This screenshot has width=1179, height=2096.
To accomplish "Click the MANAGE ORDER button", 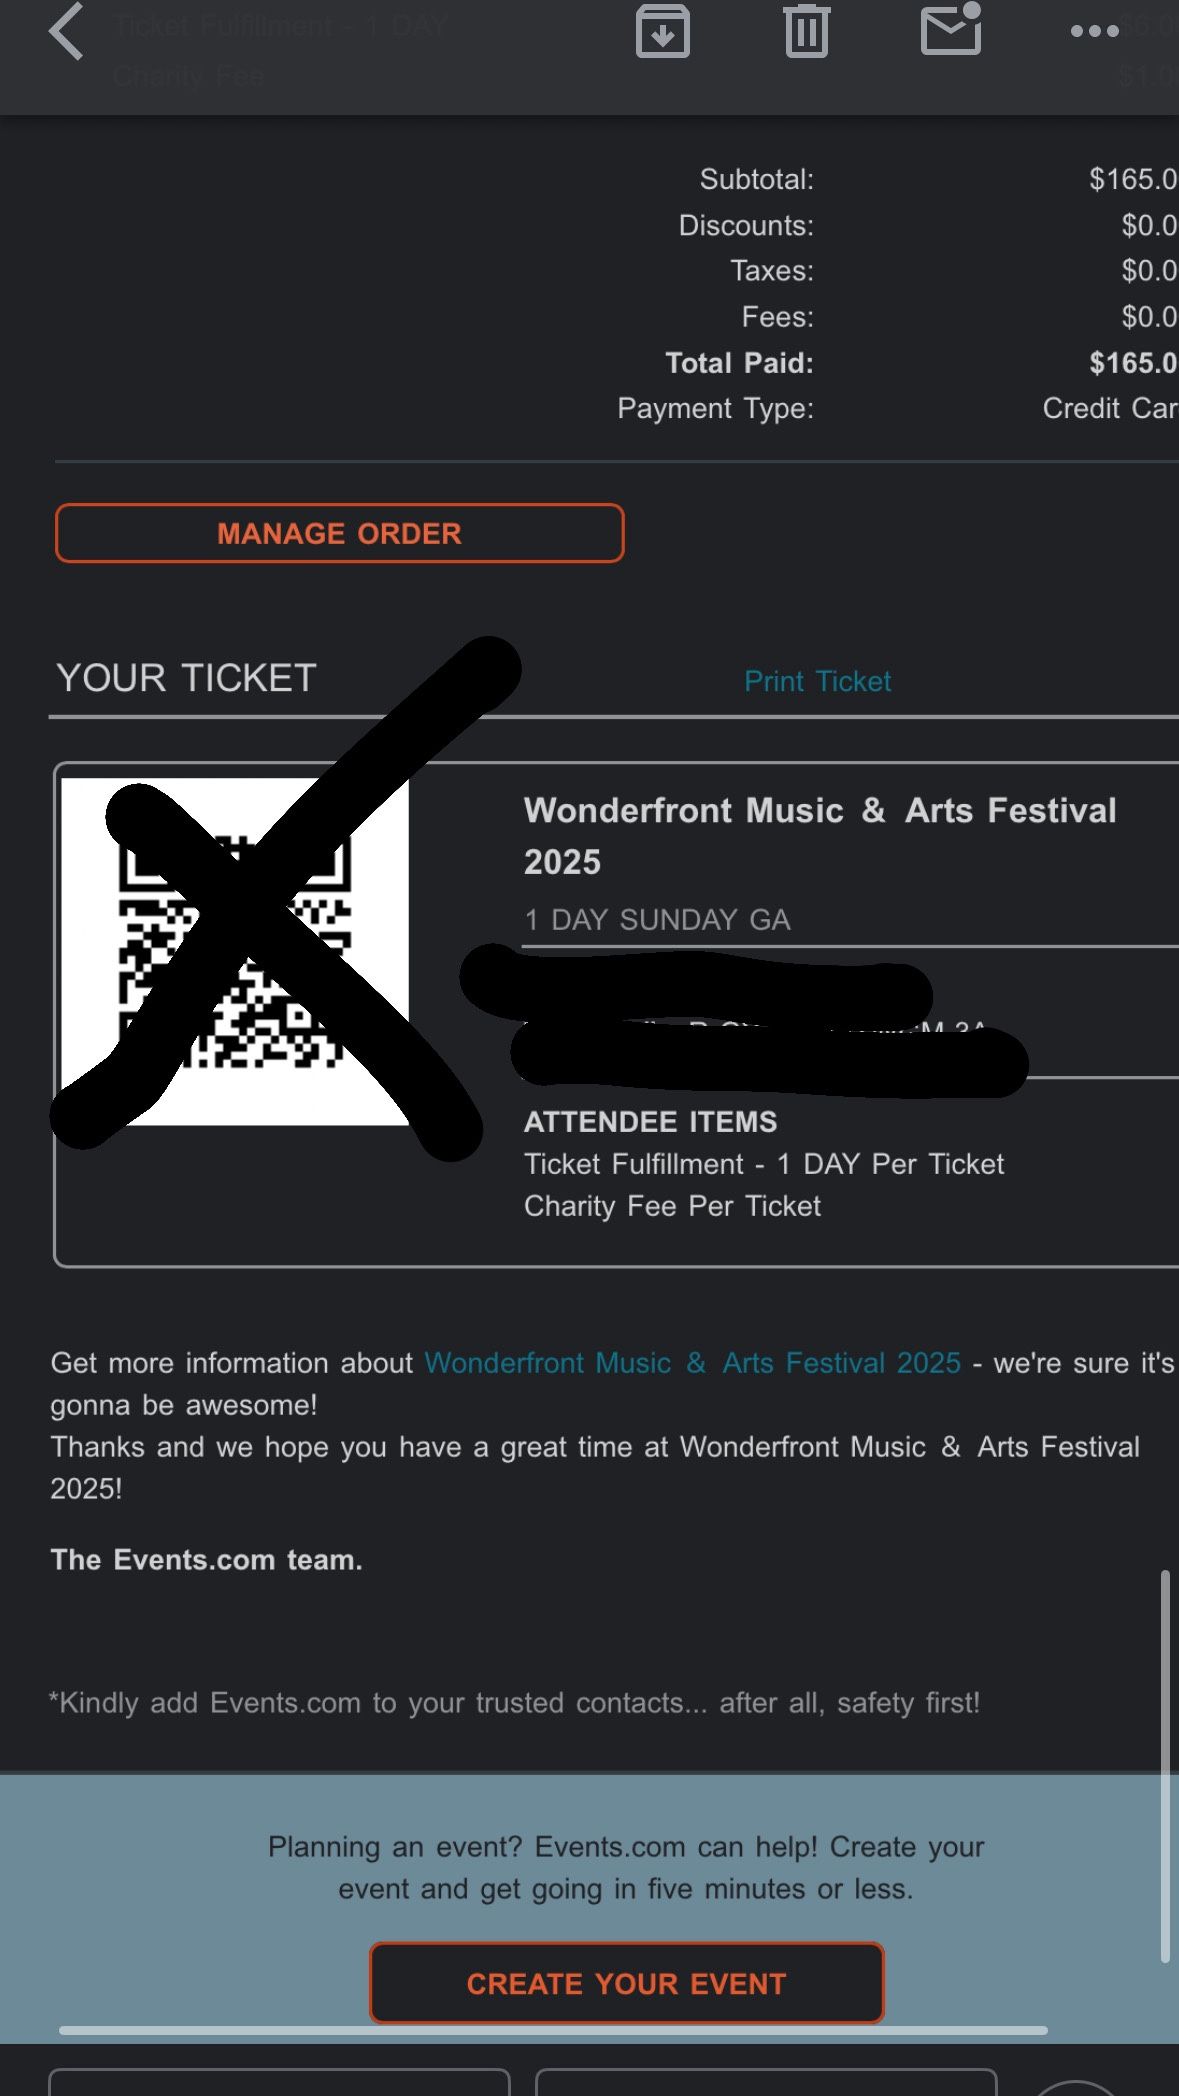I will (340, 533).
